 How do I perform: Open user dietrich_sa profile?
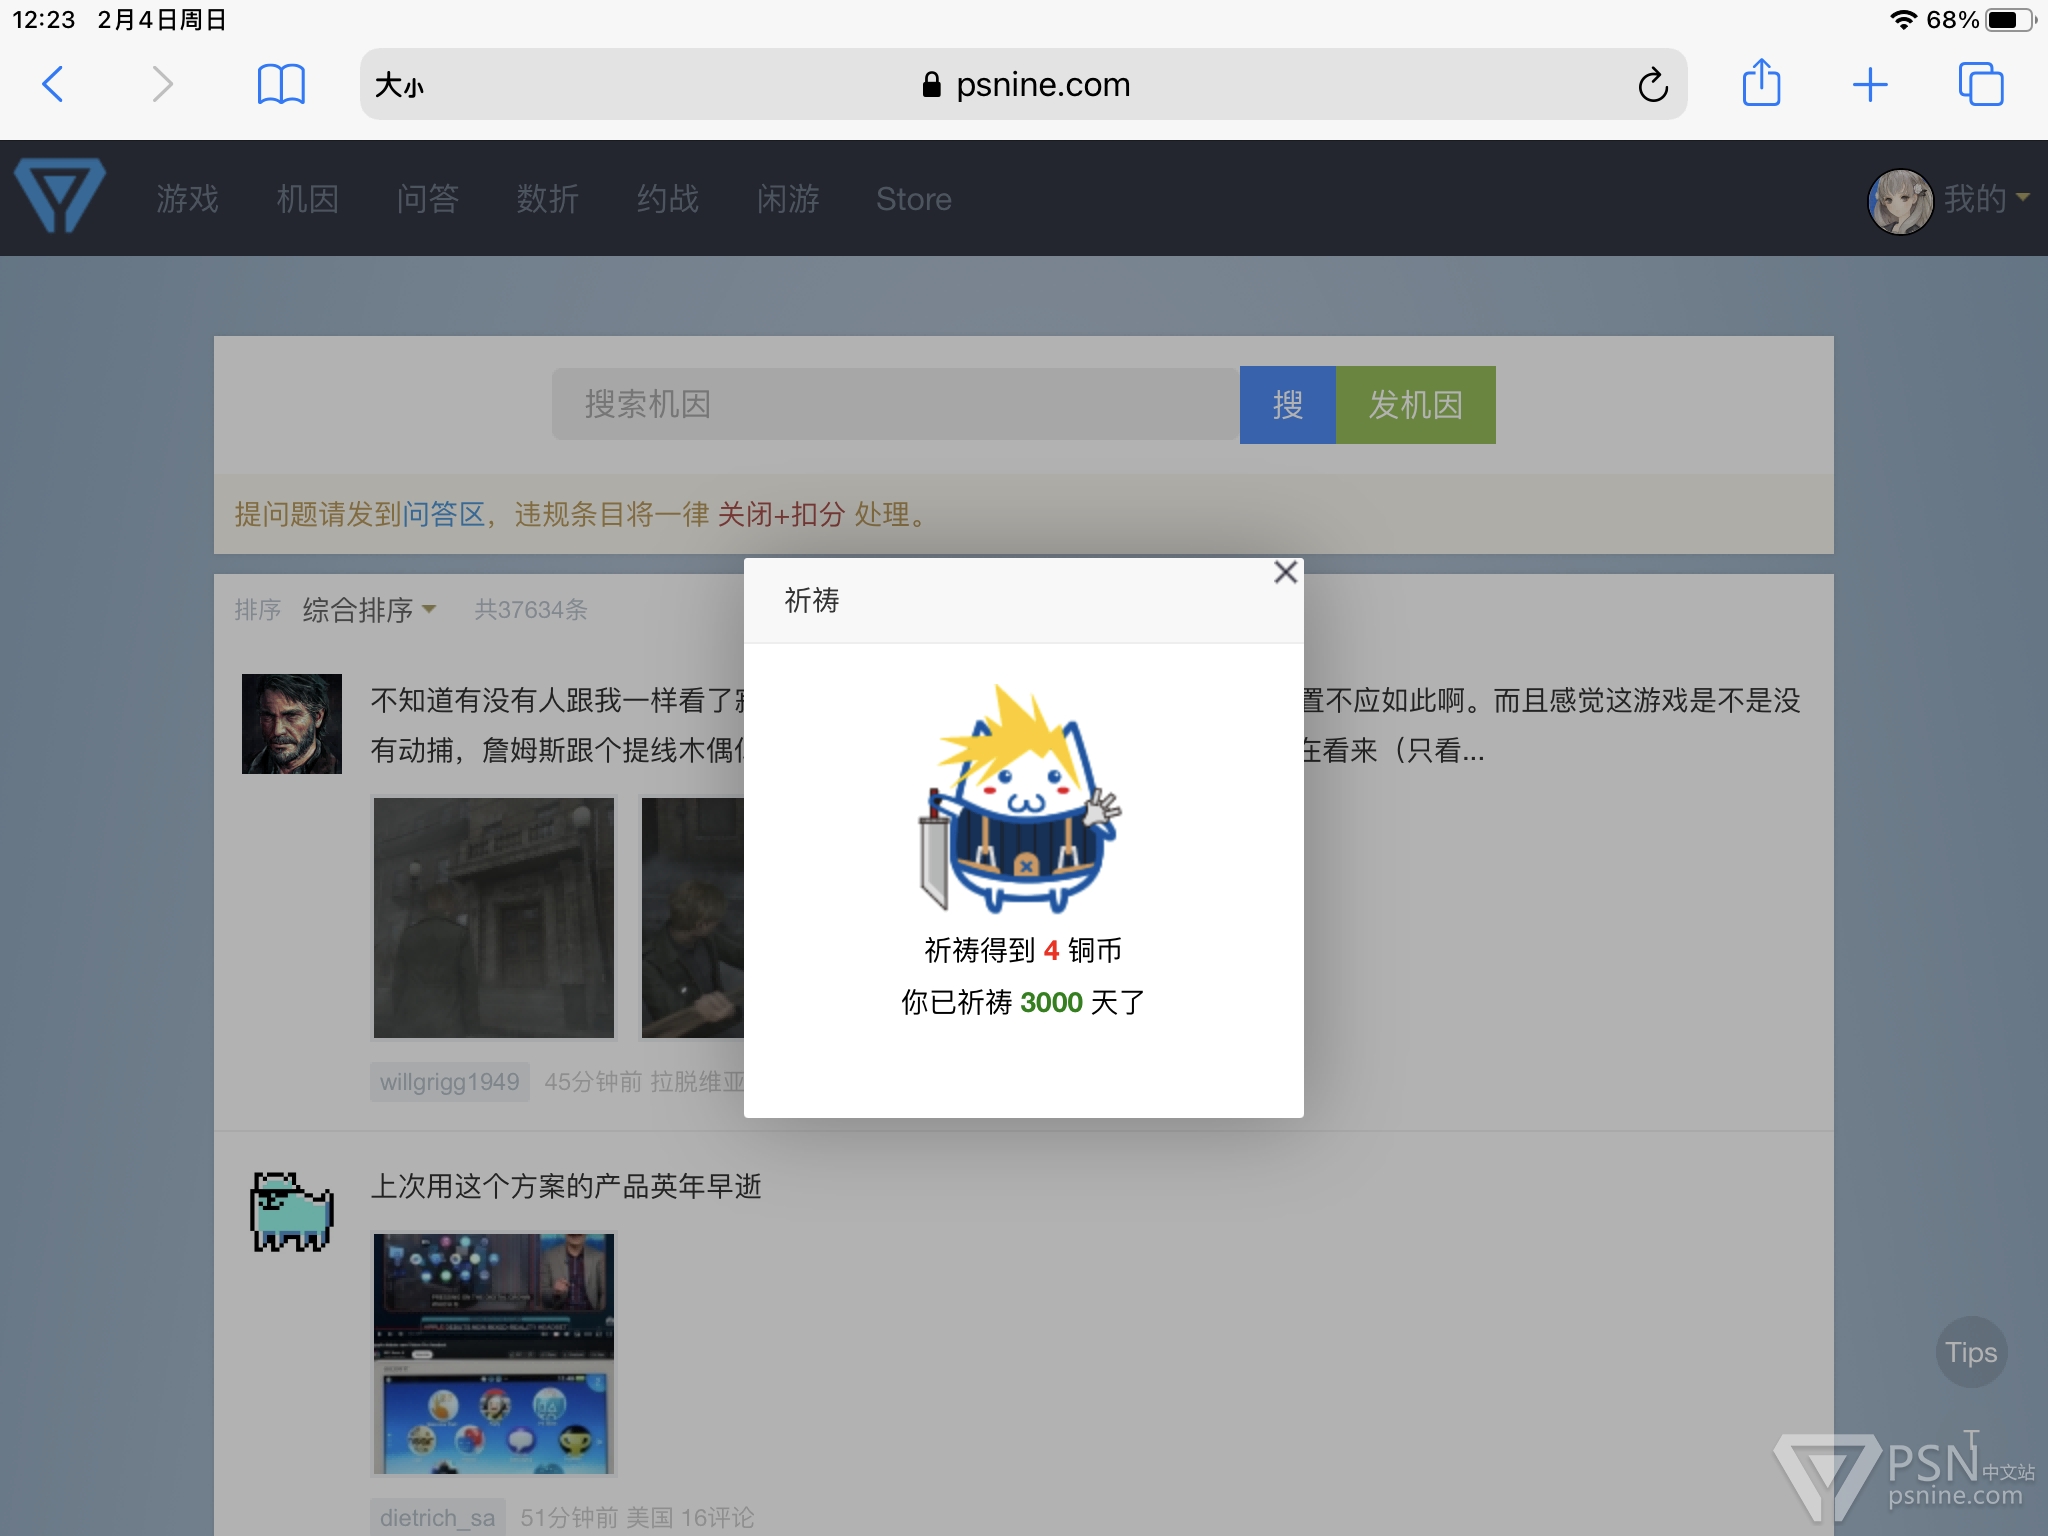437,1517
